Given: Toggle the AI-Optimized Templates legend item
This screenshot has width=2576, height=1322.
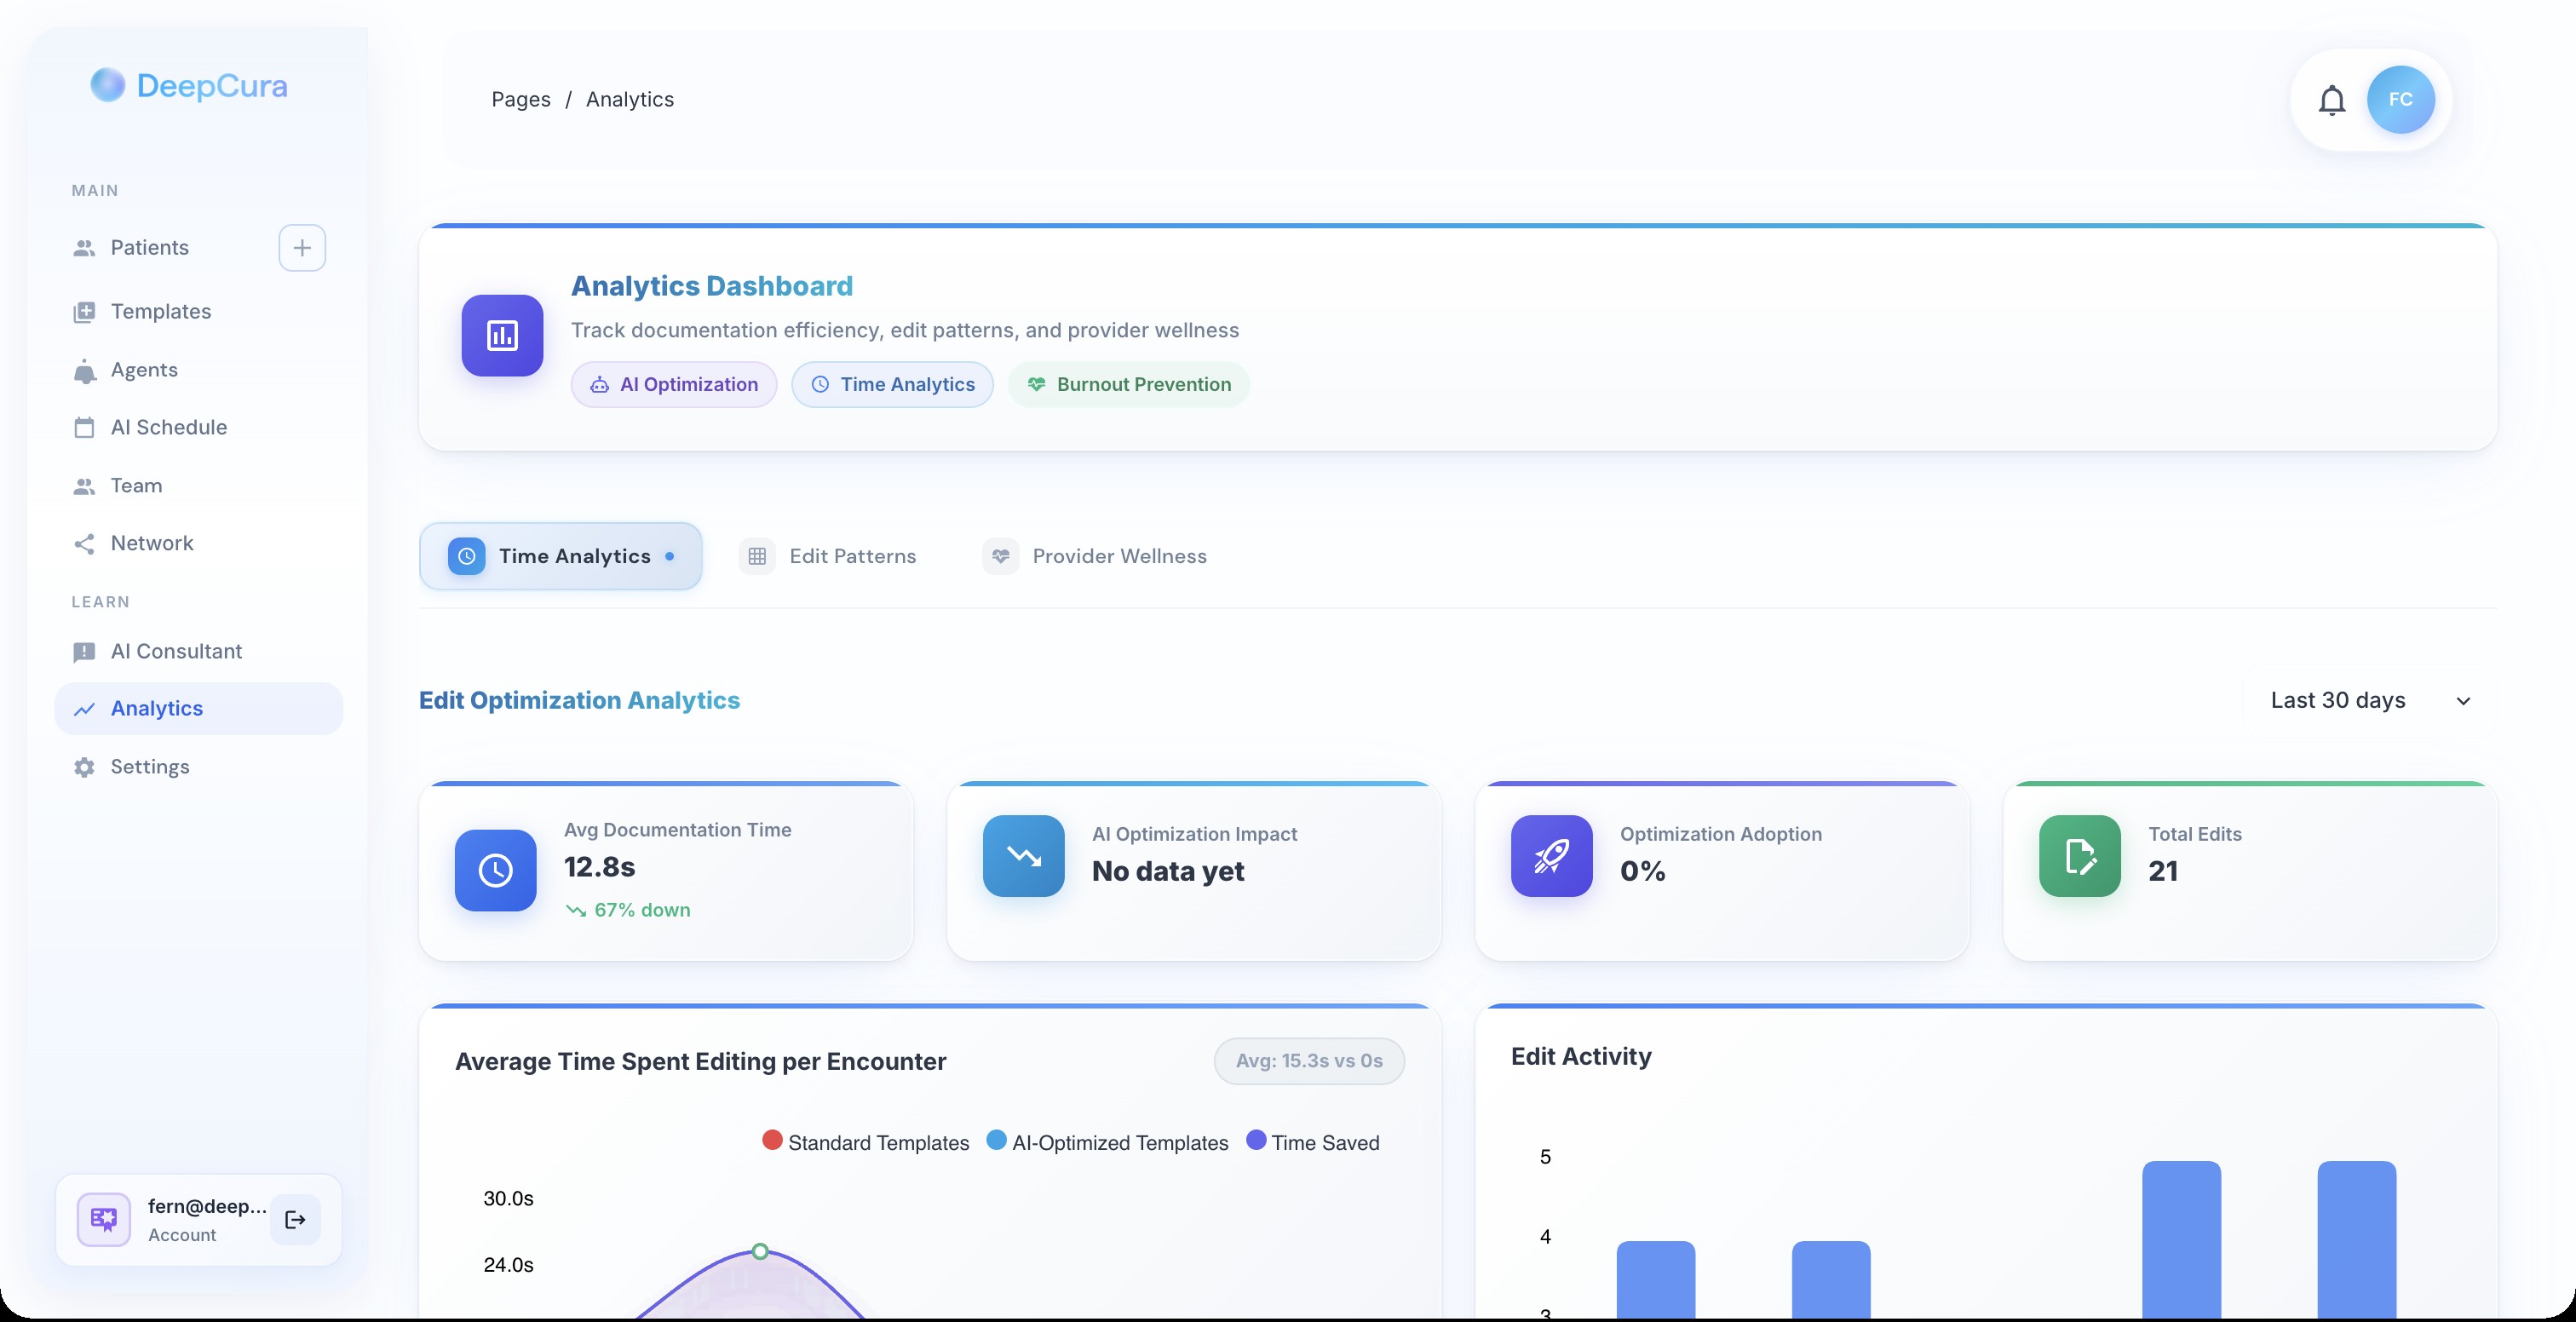Looking at the screenshot, I should (1107, 1143).
